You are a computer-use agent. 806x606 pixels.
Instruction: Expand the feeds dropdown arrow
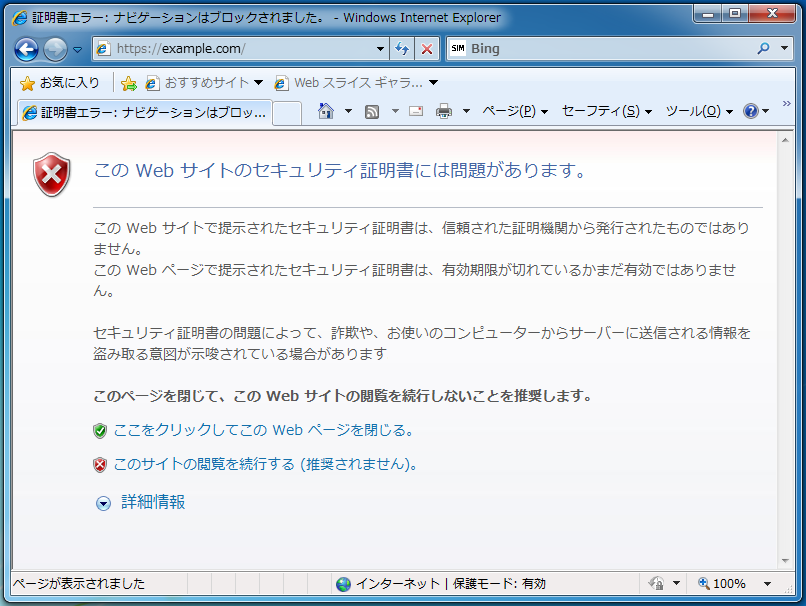395,111
